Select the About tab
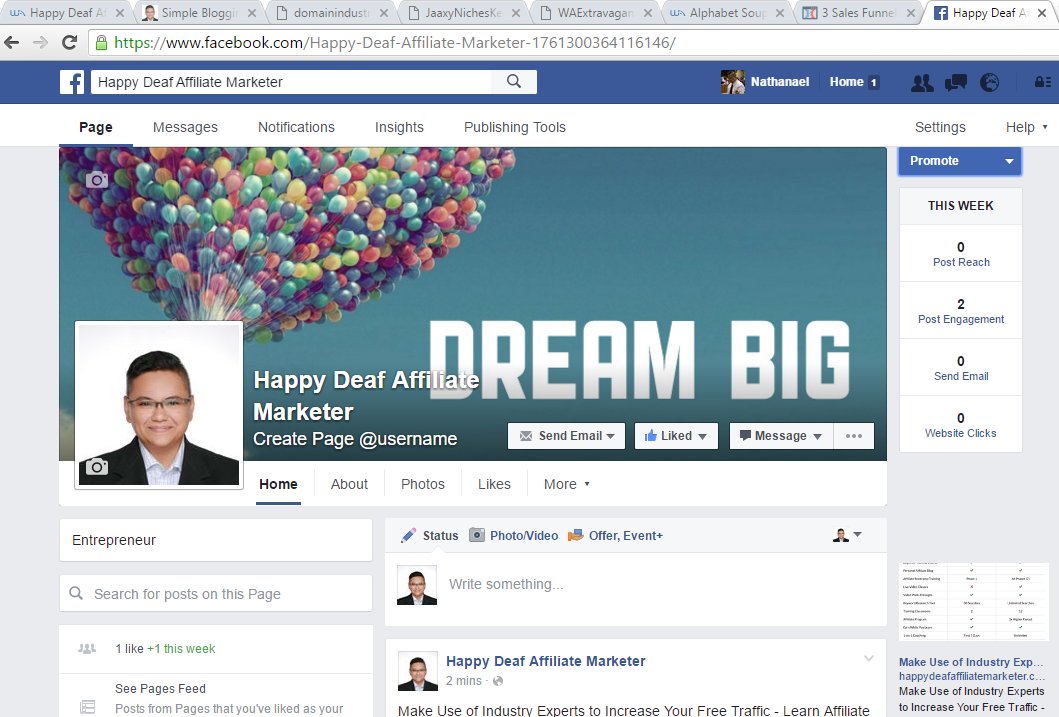The width and height of the screenshot is (1059, 717). click(x=349, y=484)
